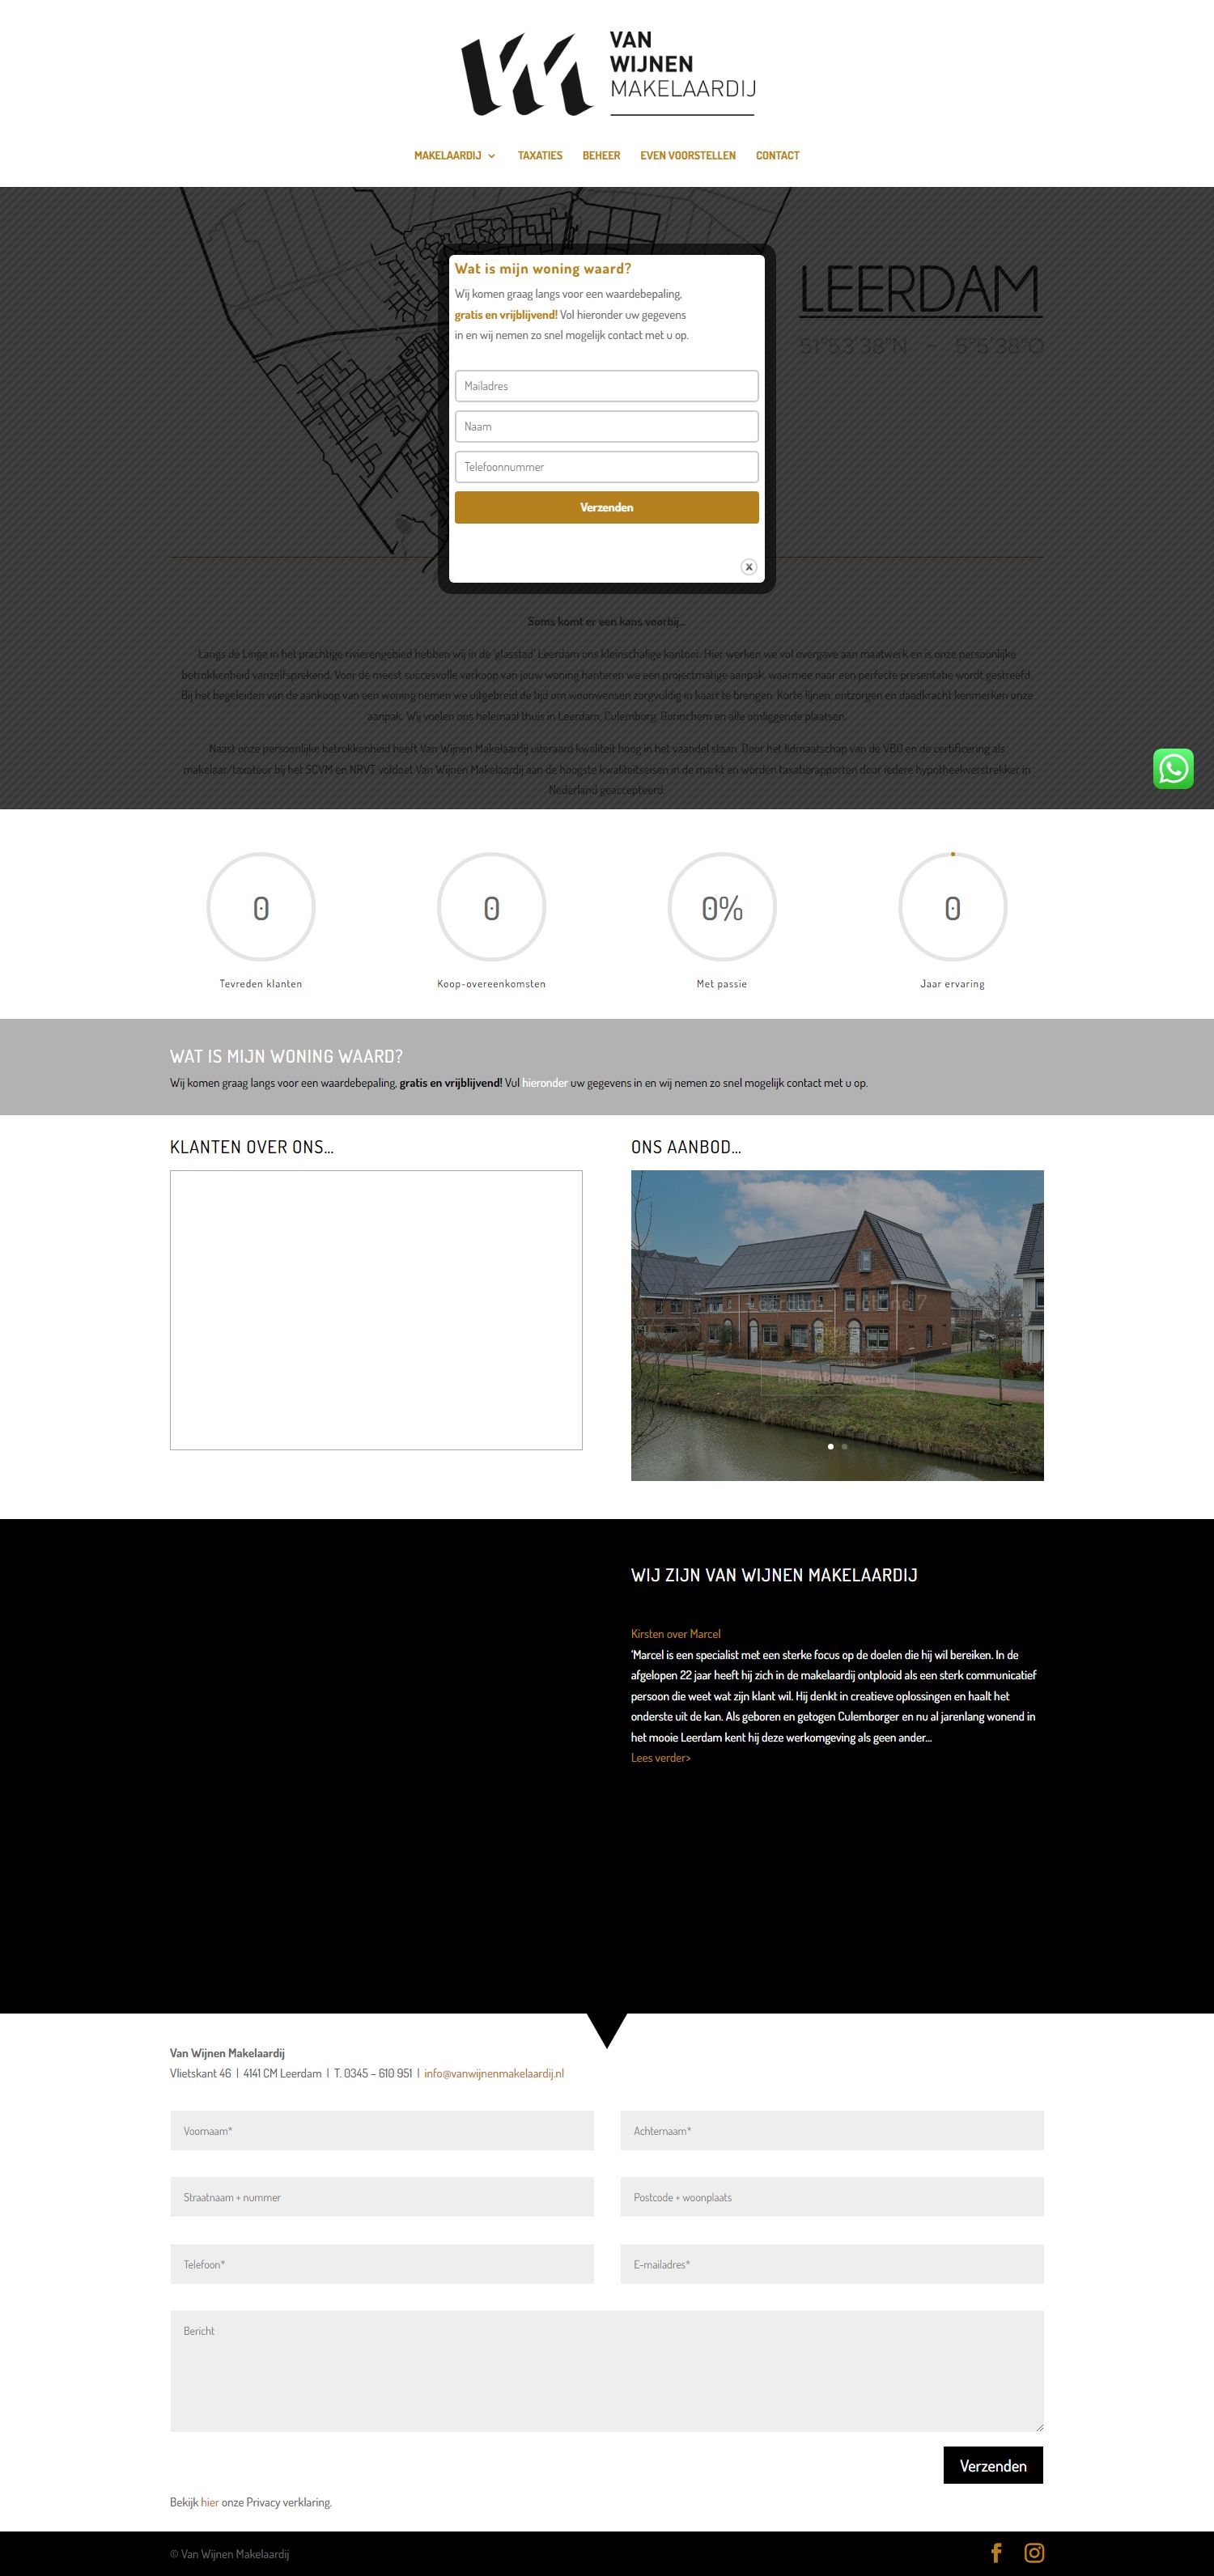Click the Jaar ervaring counter circle
This screenshot has height=2576, width=1214.
[952, 907]
